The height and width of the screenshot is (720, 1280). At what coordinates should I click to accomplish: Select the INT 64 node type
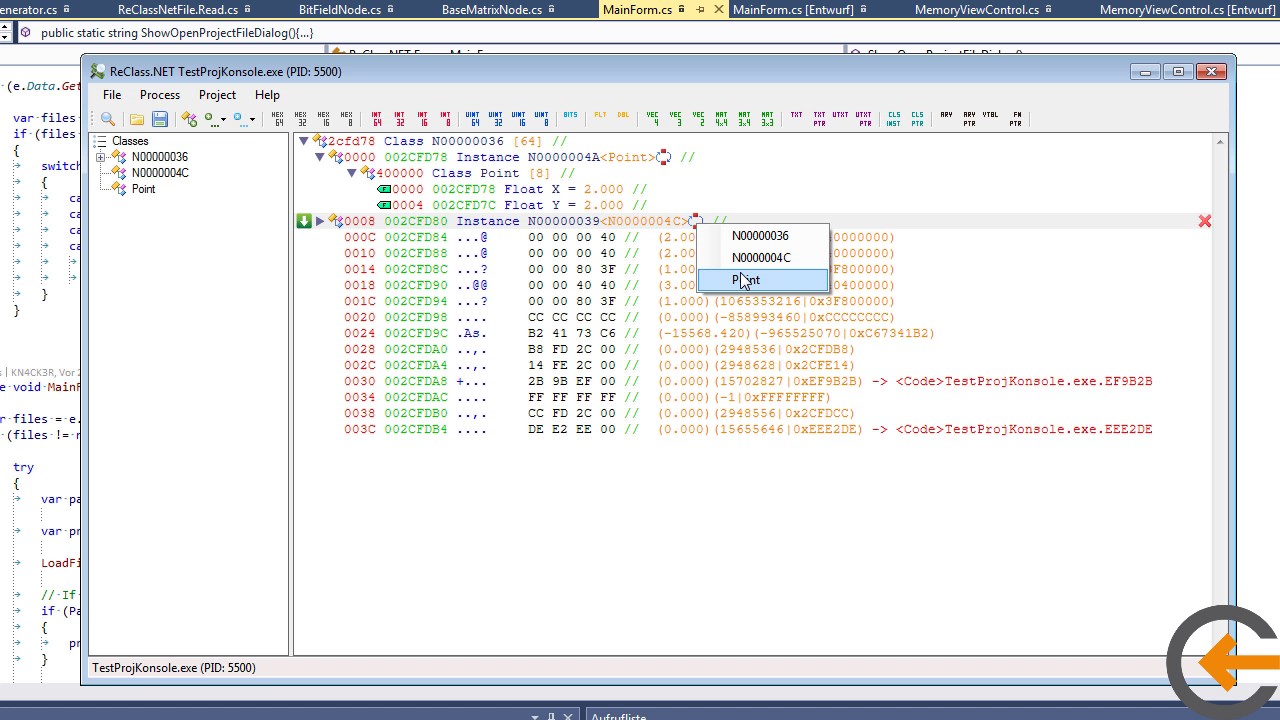pyautogui.click(x=377, y=119)
